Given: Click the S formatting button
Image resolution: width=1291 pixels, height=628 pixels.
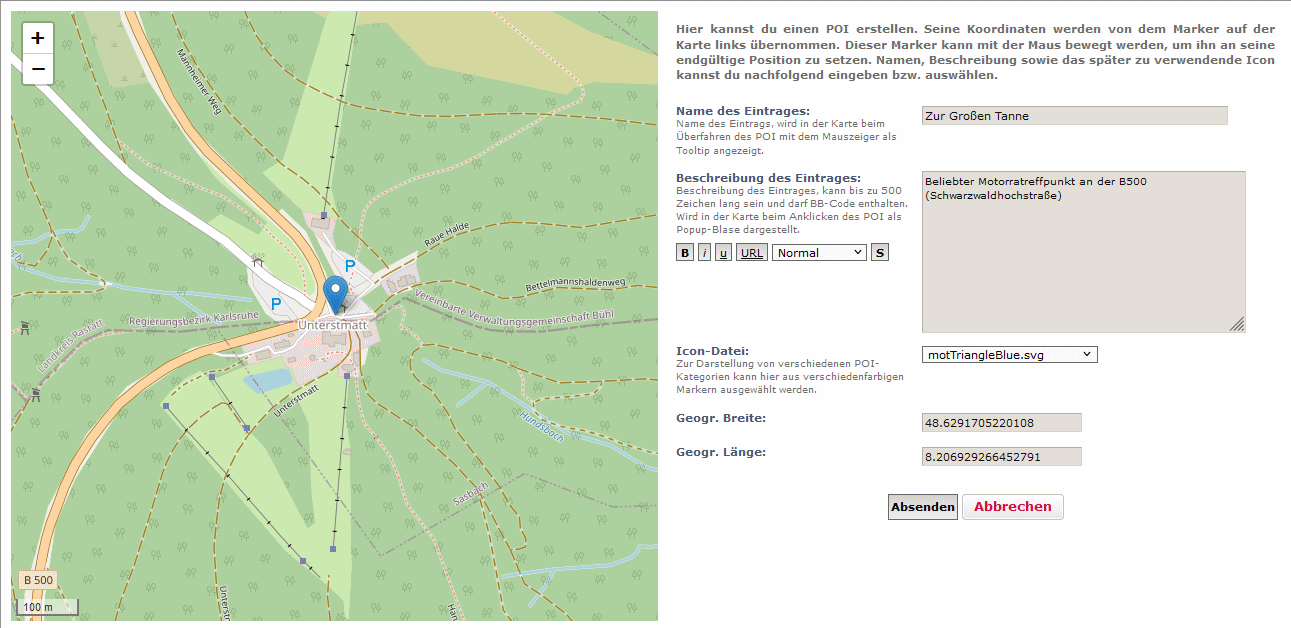Looking at the screenshot, I should (x=879, y=253).
